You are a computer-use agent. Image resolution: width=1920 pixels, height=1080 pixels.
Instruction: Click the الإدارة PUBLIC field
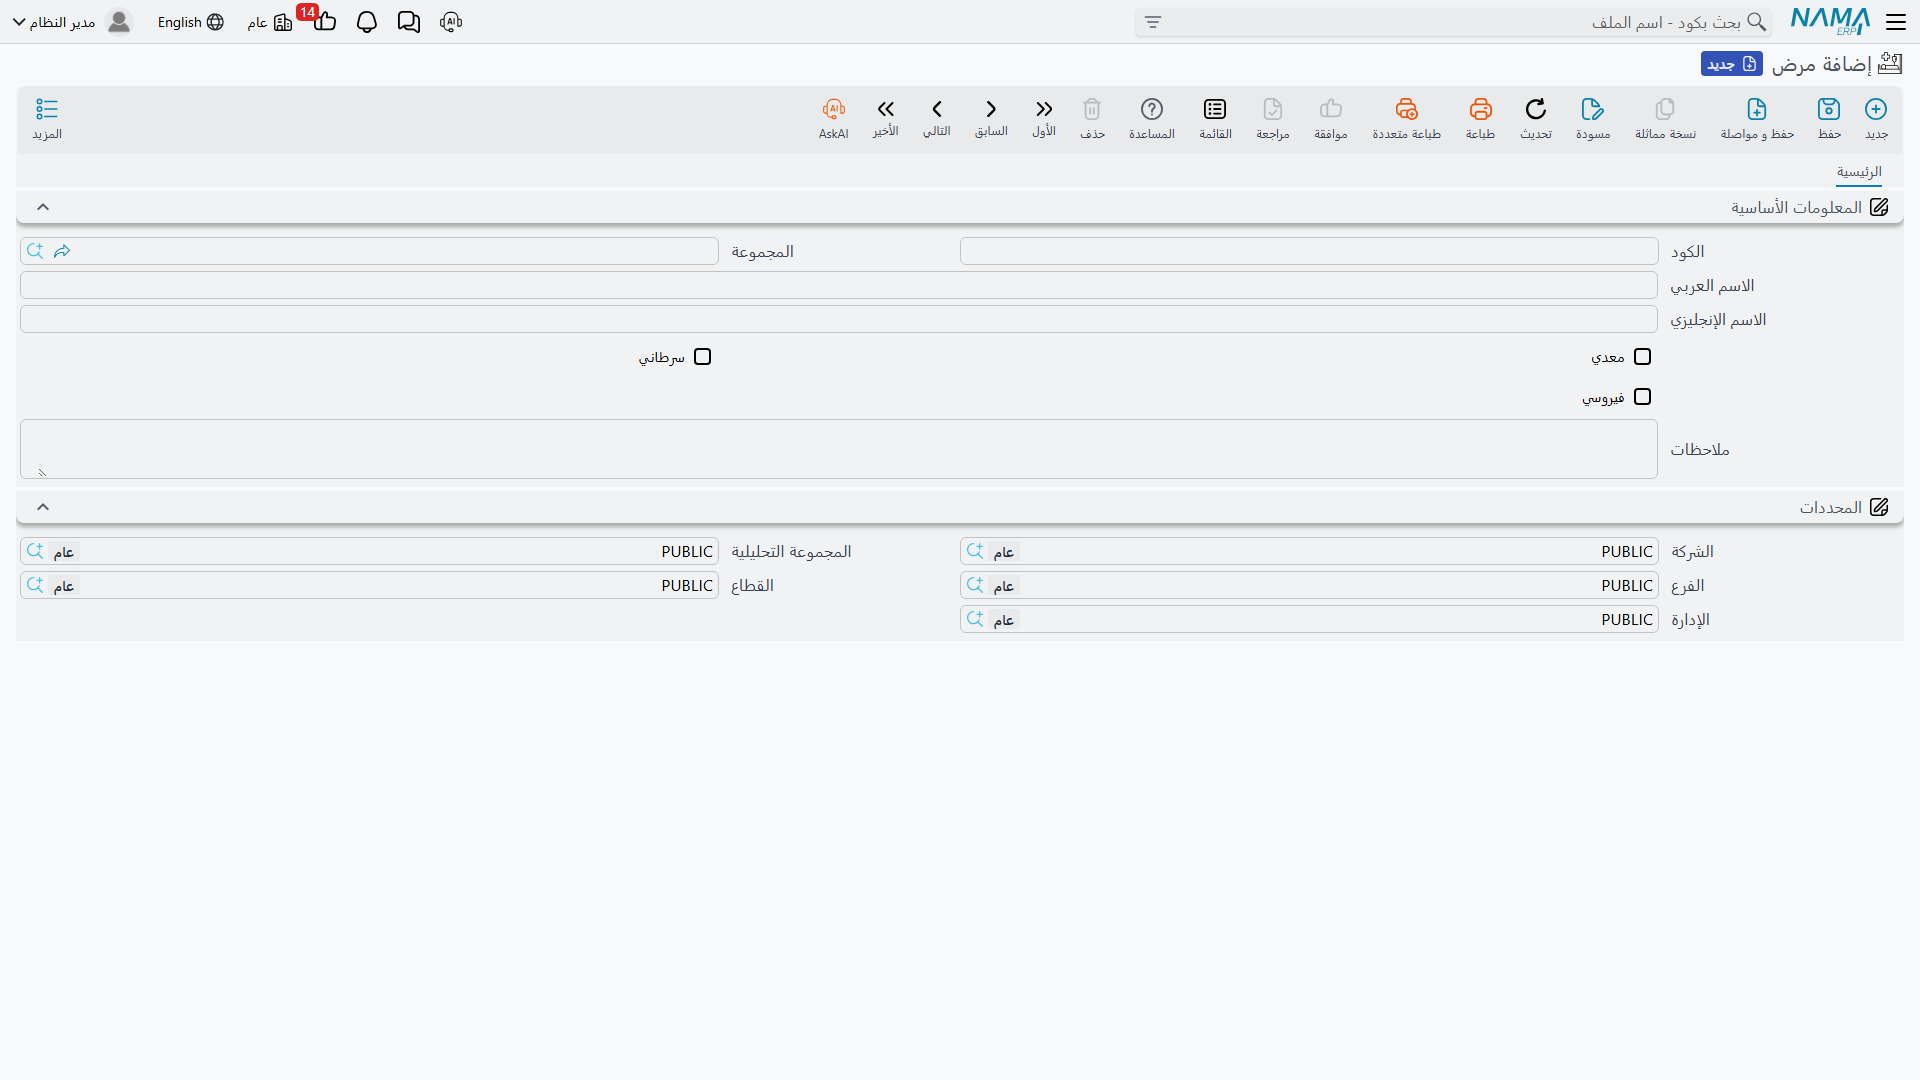pos(1309,619)
